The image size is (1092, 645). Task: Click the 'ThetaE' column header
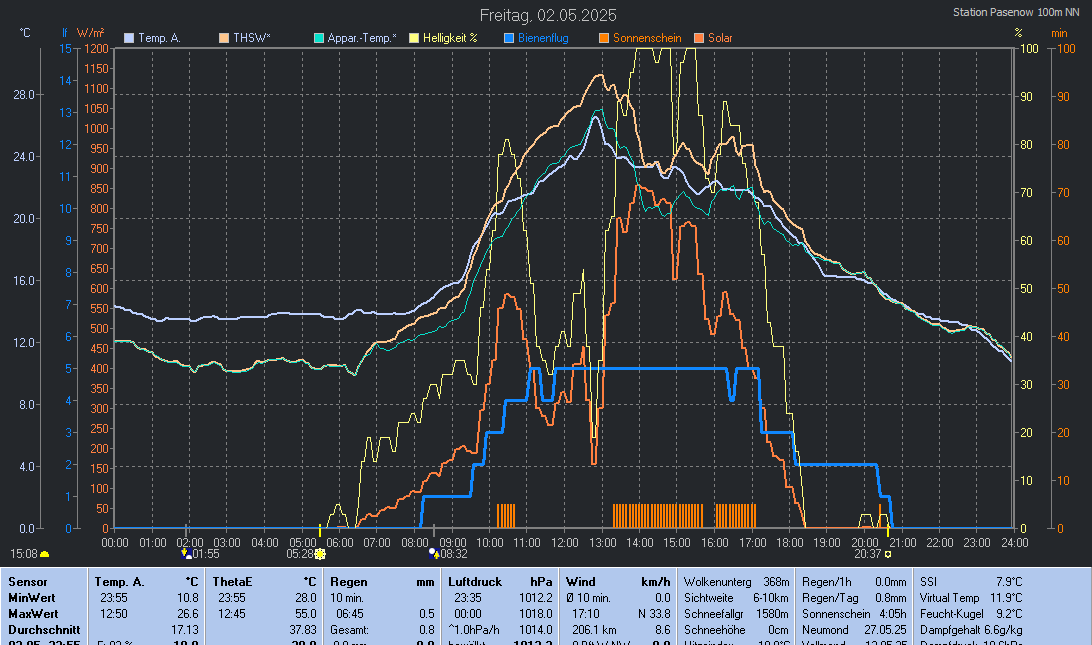pos(232,582)
